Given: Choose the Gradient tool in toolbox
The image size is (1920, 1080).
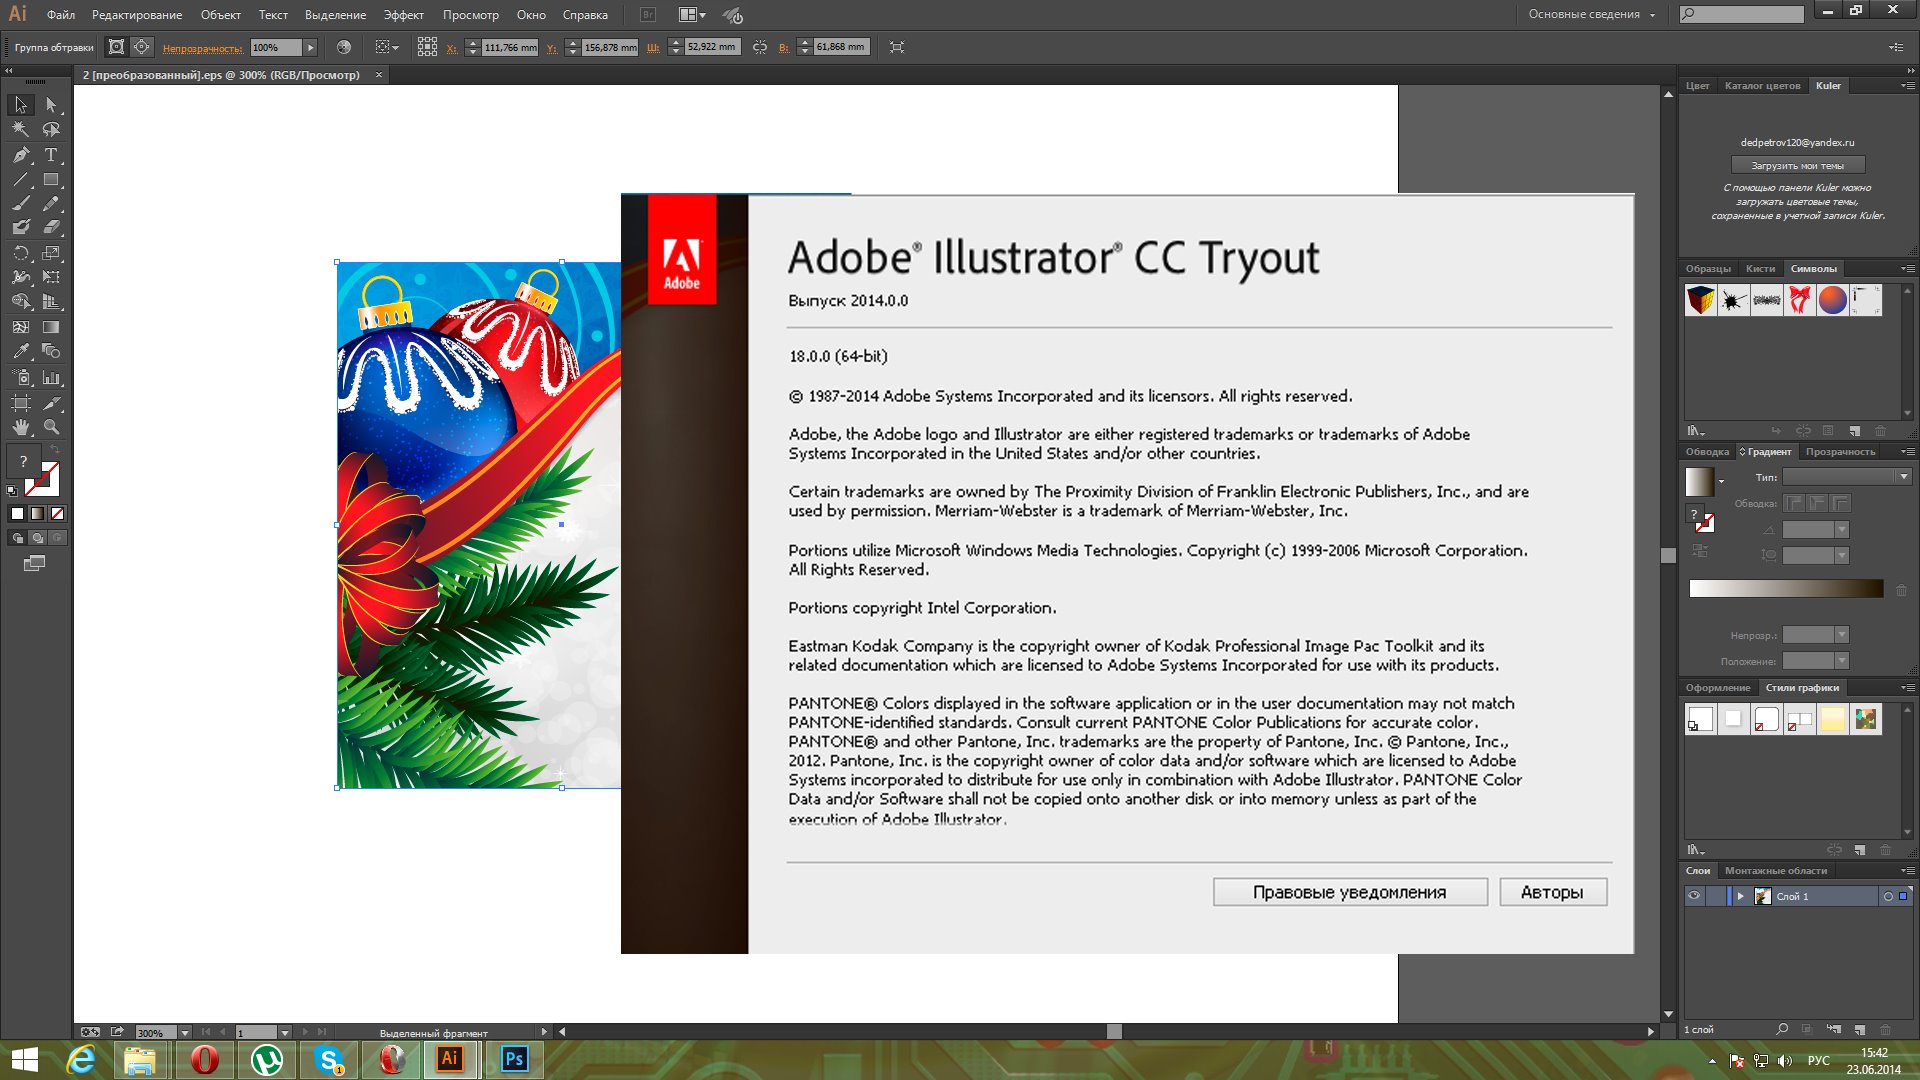Looking at the screenshot, I should 51,327.
